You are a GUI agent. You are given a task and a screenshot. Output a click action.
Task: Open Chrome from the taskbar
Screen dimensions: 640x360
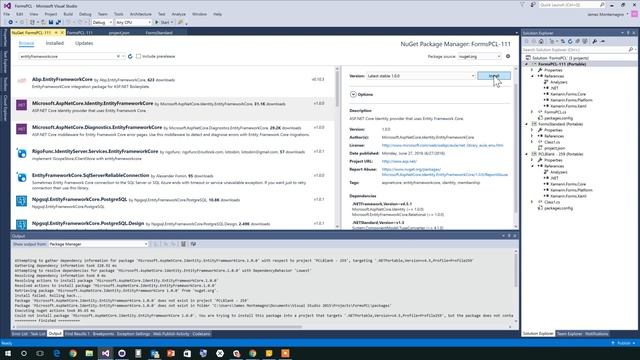73,353
